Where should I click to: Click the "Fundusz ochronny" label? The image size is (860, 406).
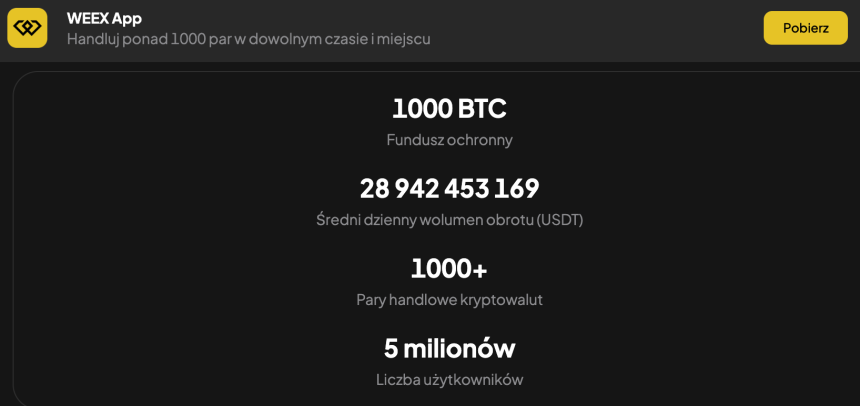449,140
